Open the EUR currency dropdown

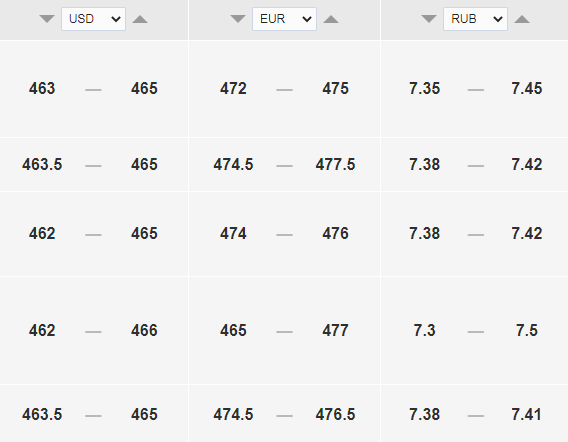284,19
